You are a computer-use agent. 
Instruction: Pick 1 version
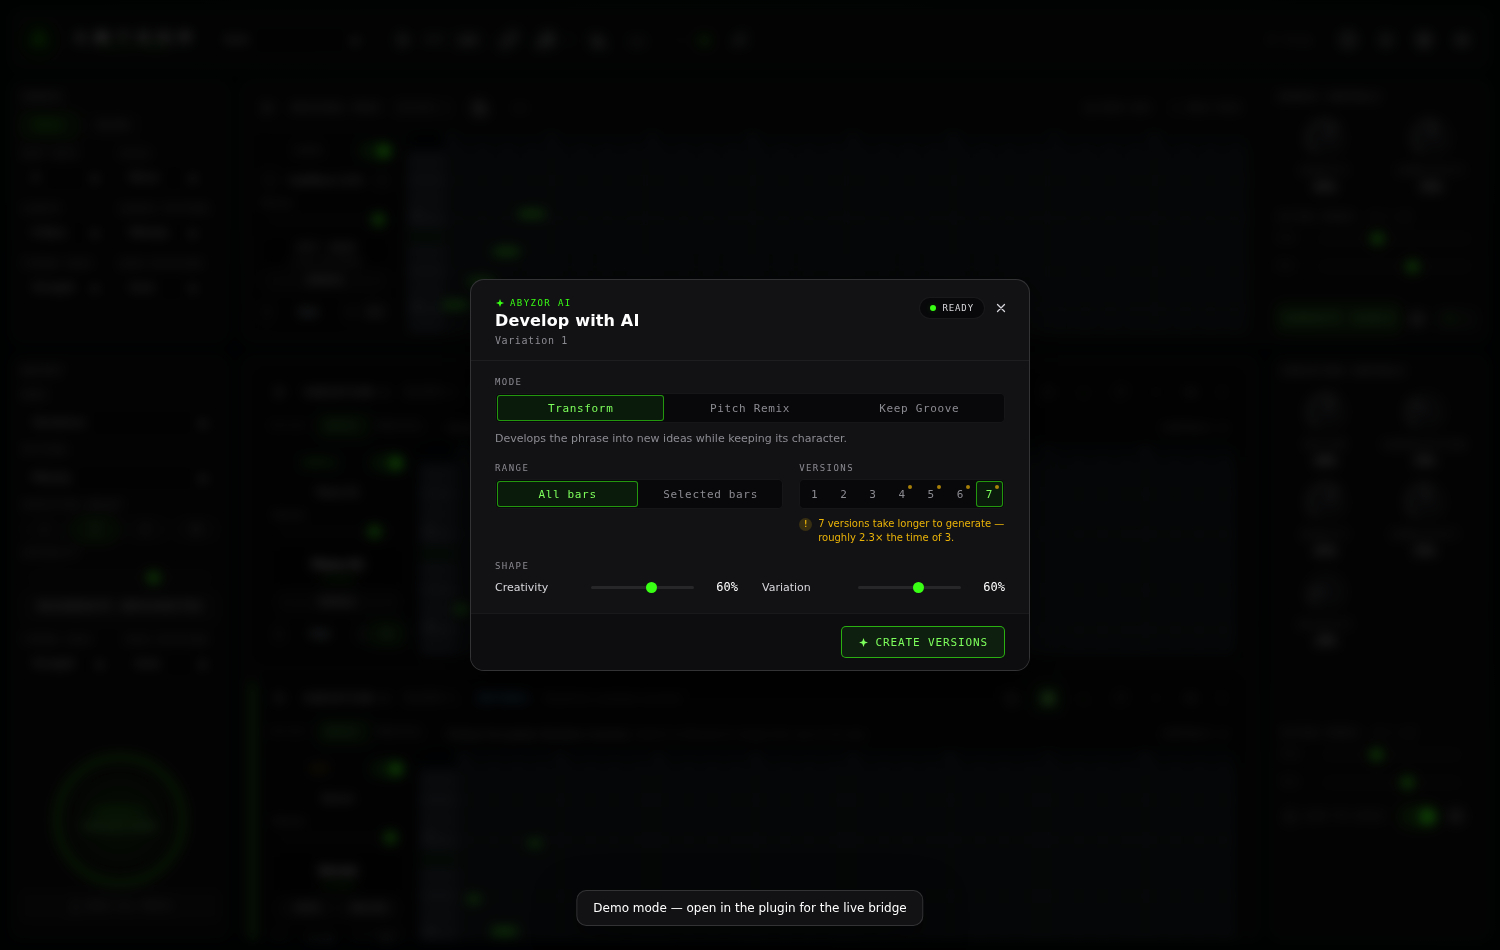point(815,494)
